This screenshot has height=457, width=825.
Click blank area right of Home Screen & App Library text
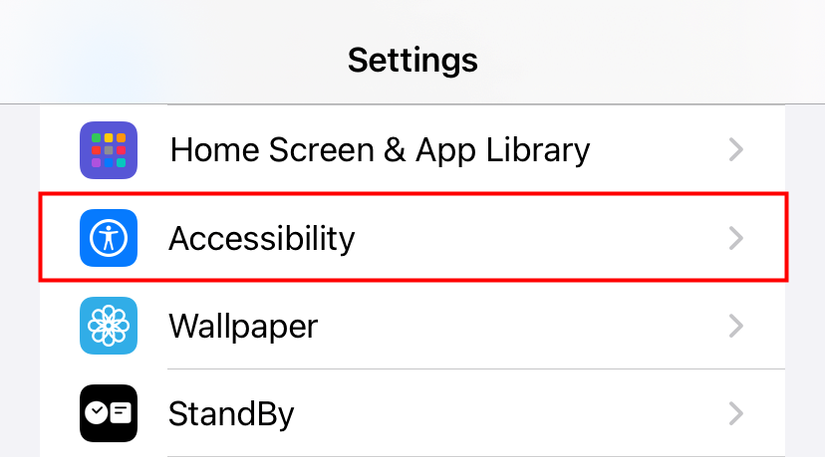[x=658, y=150]
